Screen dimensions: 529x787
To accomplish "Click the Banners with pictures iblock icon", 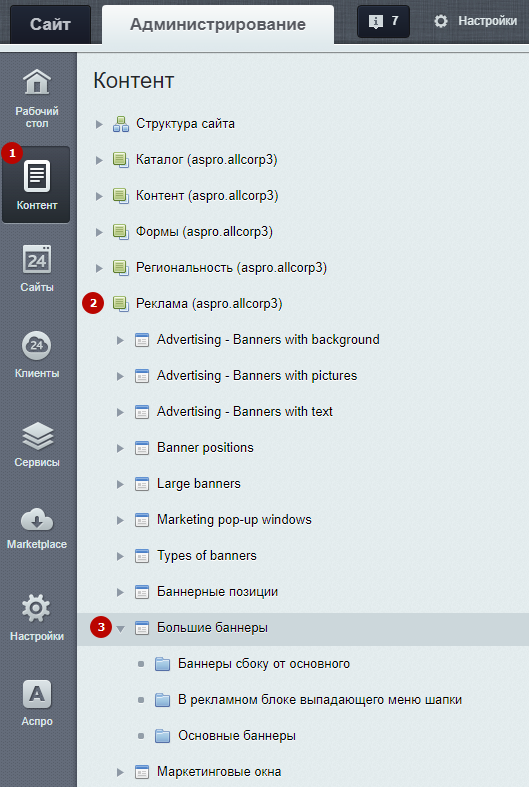I will coord(142,376).
